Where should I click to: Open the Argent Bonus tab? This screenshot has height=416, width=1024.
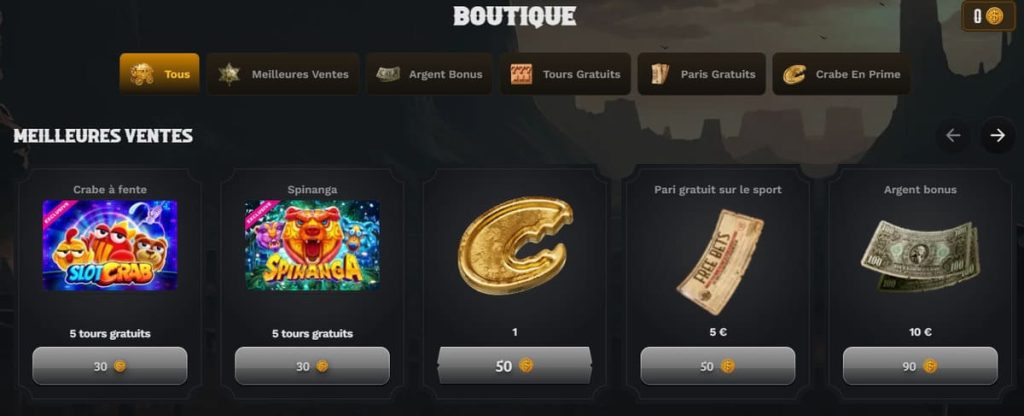(x=429, y=74)
